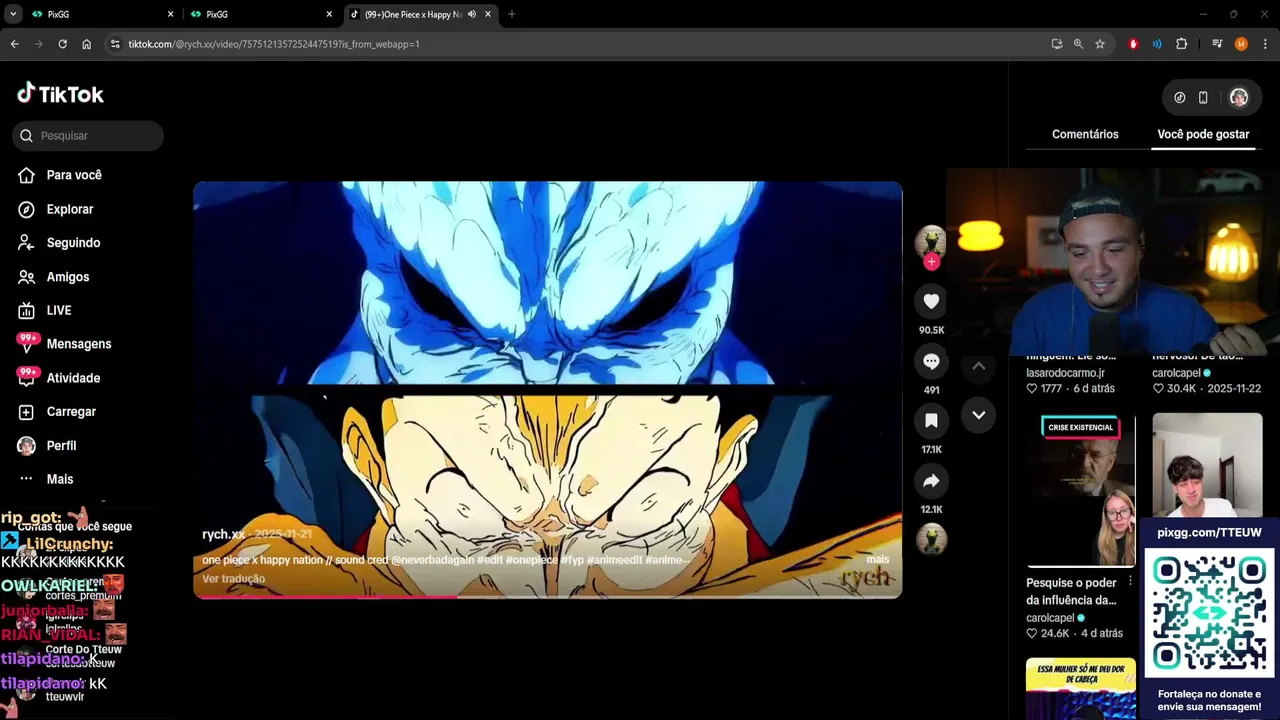Open a new browser tab
Viewport: 1280px width, 720px height.
coord(512,14)
